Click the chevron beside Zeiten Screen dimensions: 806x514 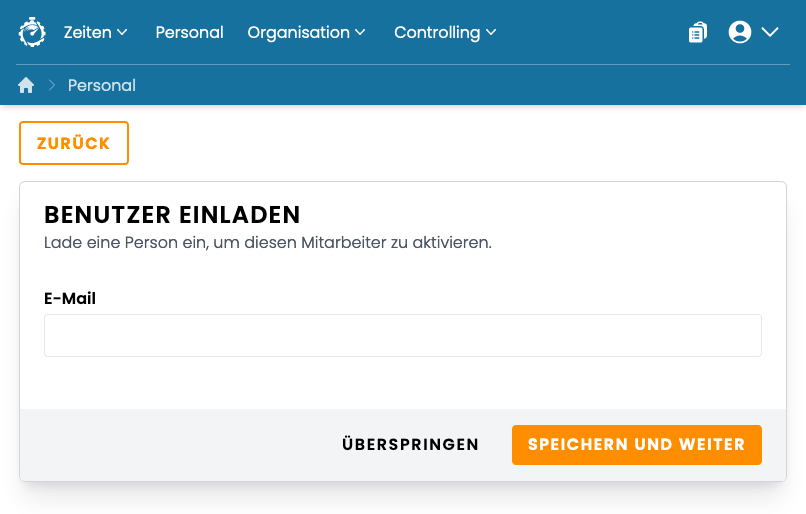pos(122,32)
